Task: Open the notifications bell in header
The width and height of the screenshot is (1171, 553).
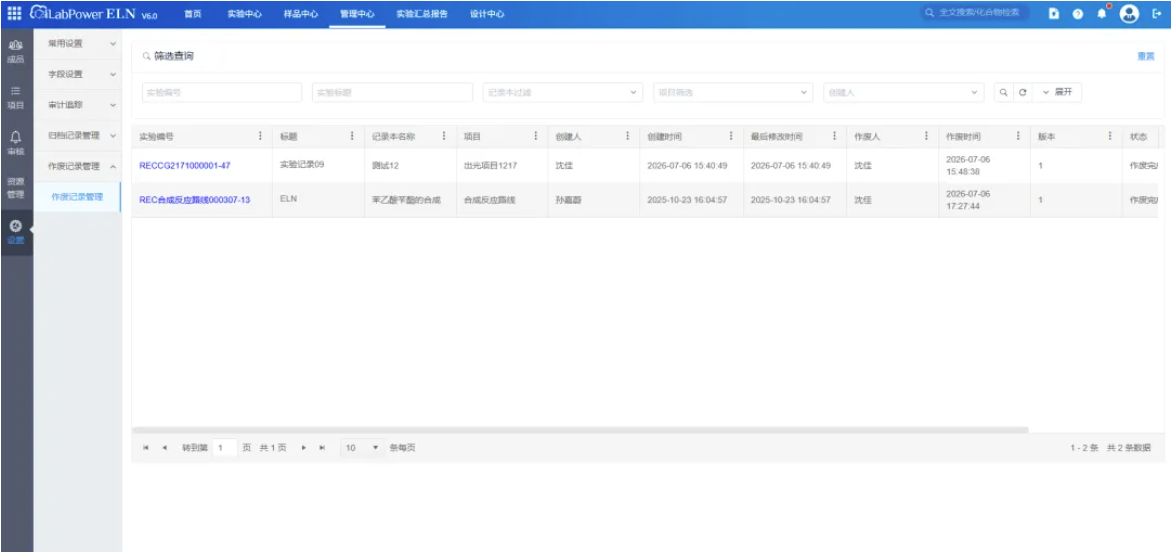Action: pos(1102,13)
